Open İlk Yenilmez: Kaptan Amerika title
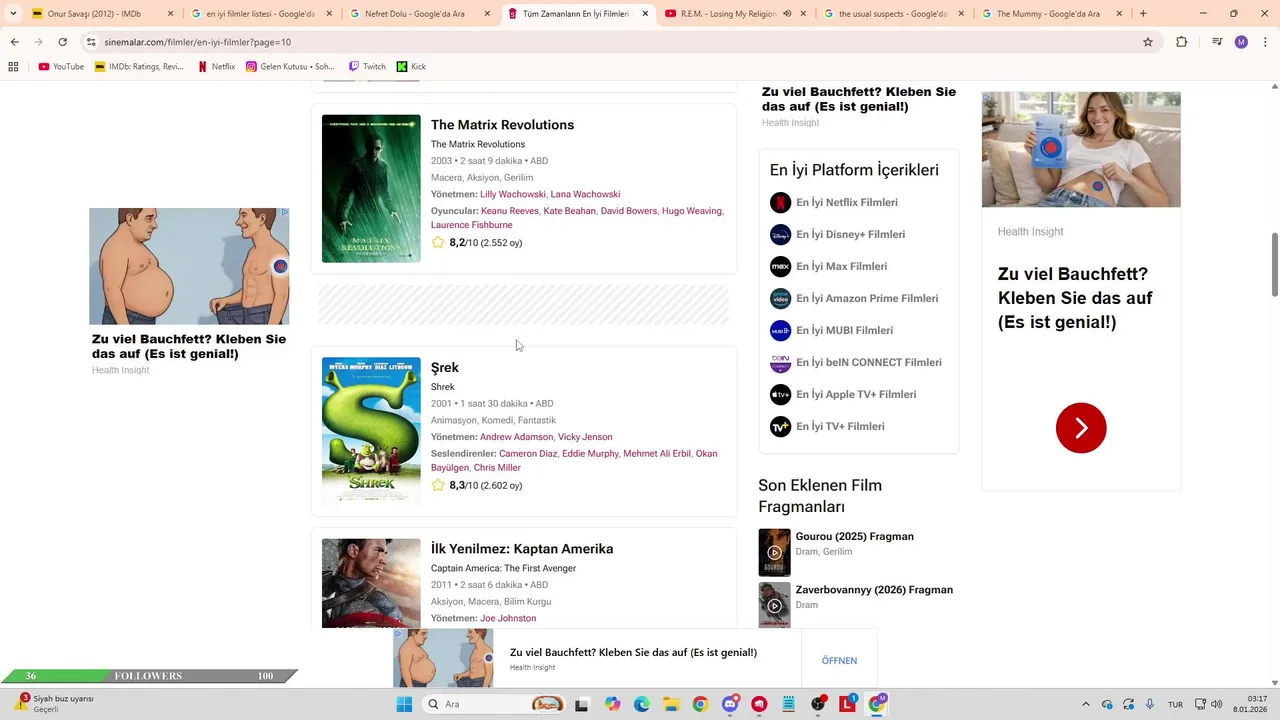Viewport: 1280px width, 720px height. 522,549
